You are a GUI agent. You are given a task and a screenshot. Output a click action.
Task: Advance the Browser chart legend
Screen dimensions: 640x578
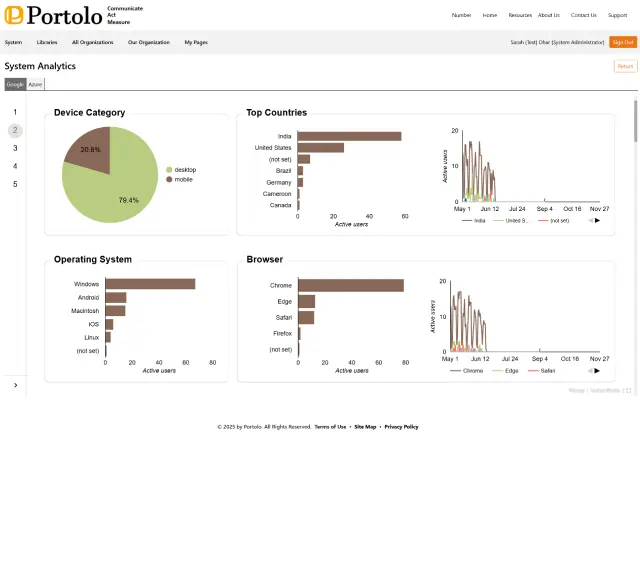tap(598, 370)
